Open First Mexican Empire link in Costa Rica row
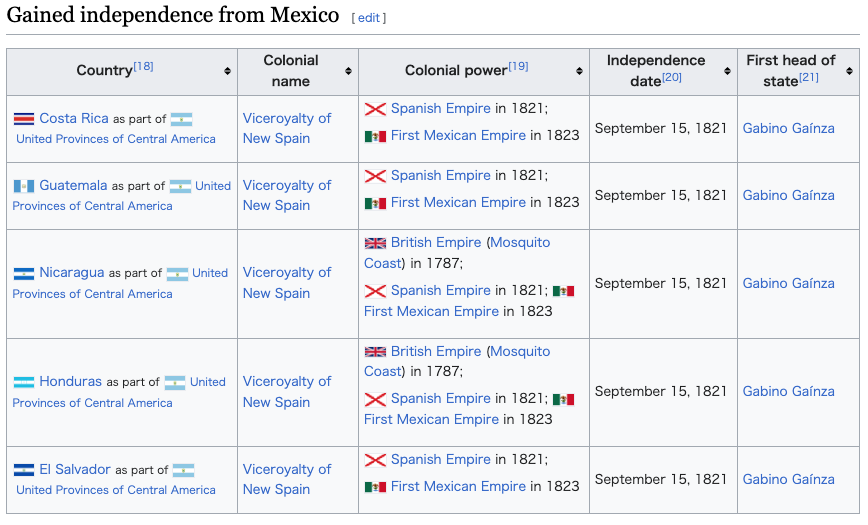The width and height of the screenshot is (868, 525). click(x=458, y=135)
